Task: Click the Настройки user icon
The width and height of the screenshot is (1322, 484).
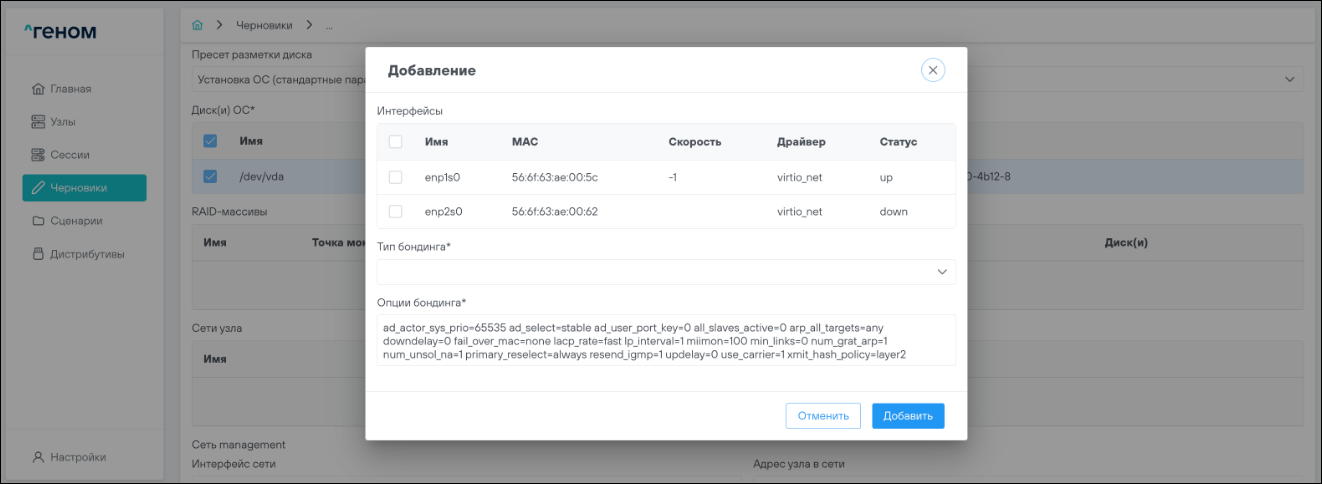Action: coord(38,457)
